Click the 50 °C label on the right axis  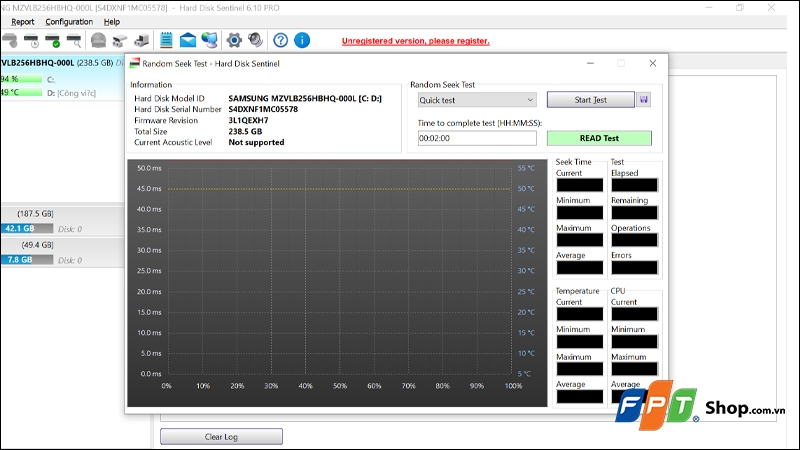[526, 188]
